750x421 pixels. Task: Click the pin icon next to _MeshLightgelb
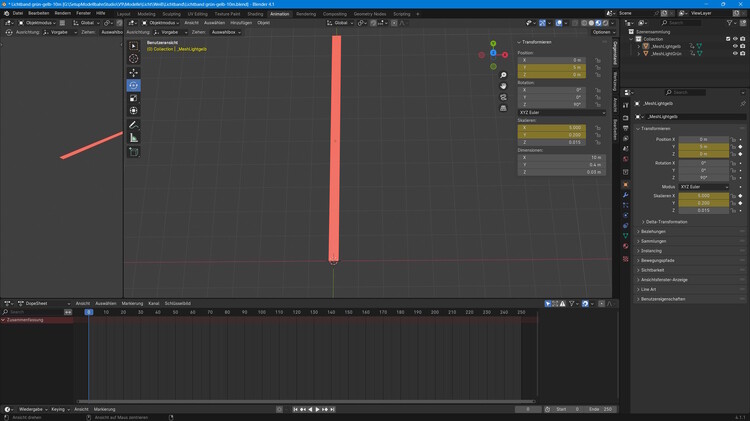[x=743, y=103]
